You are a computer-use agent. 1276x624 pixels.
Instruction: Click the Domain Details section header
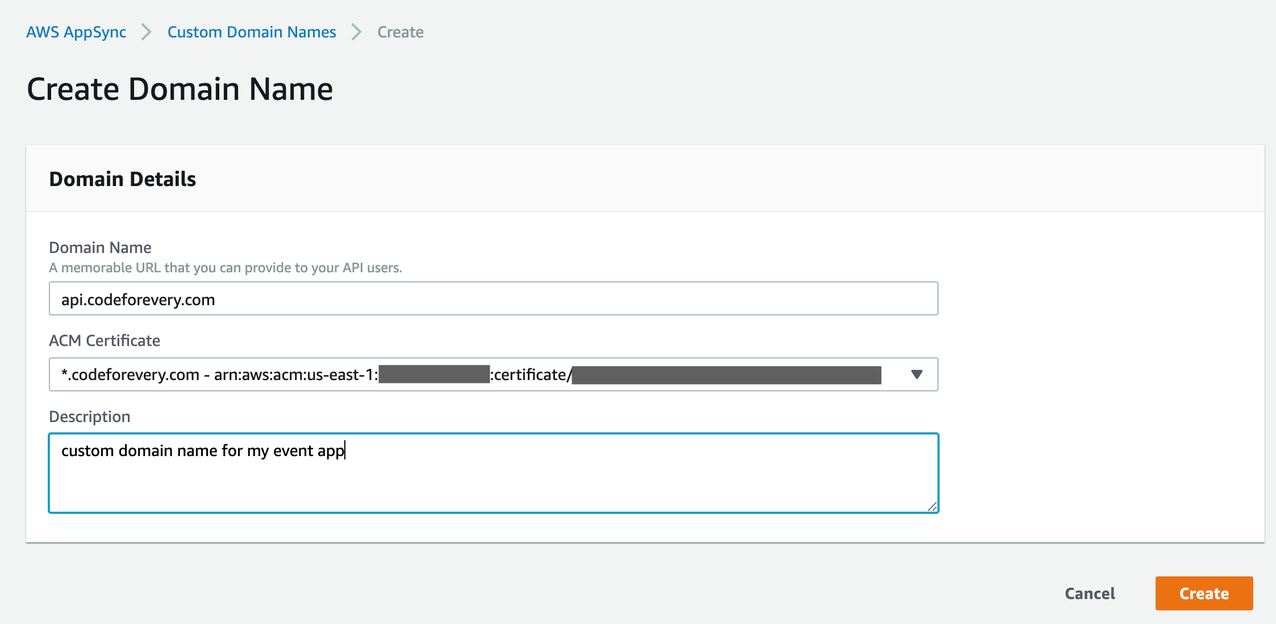pos(122,178)
